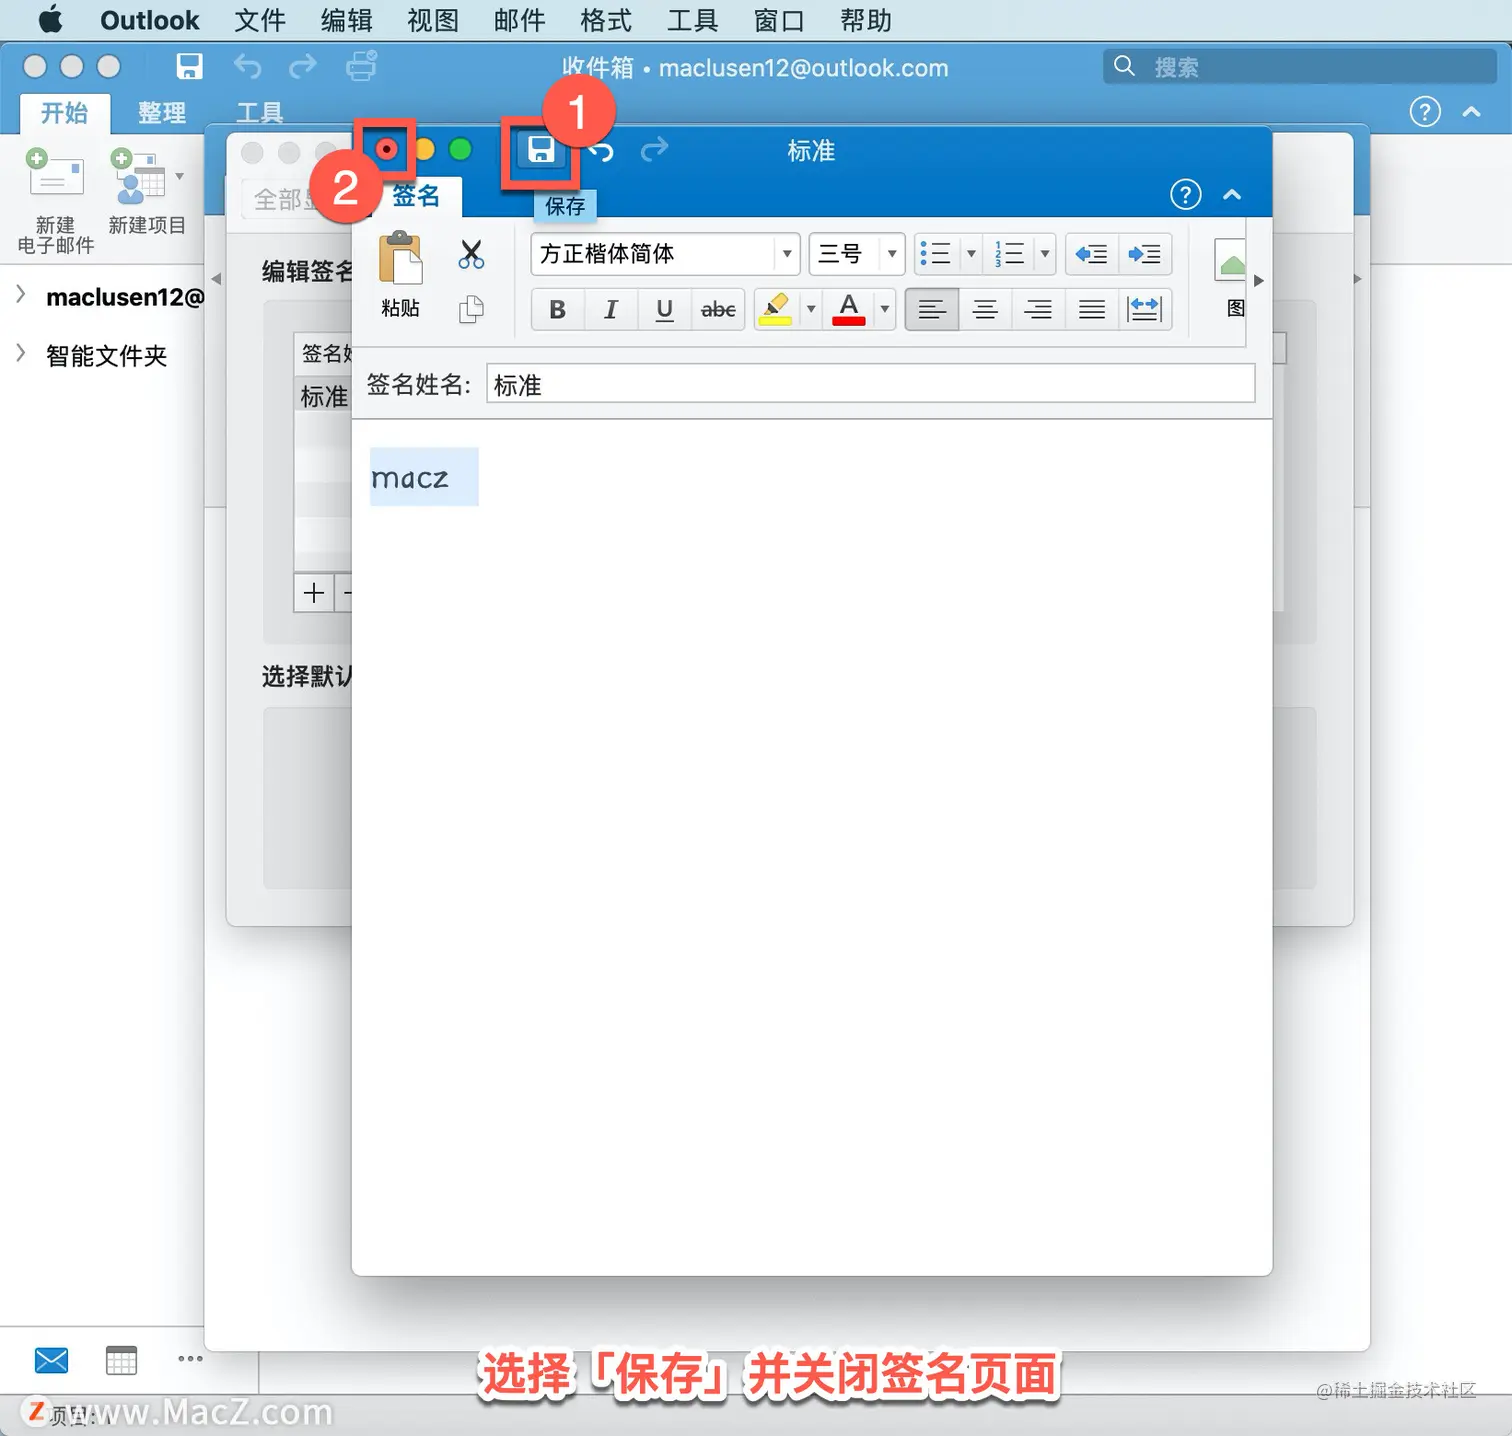
Task: Open the 邮件 menu
Action: pyautogui.click(x=519, y=20)
